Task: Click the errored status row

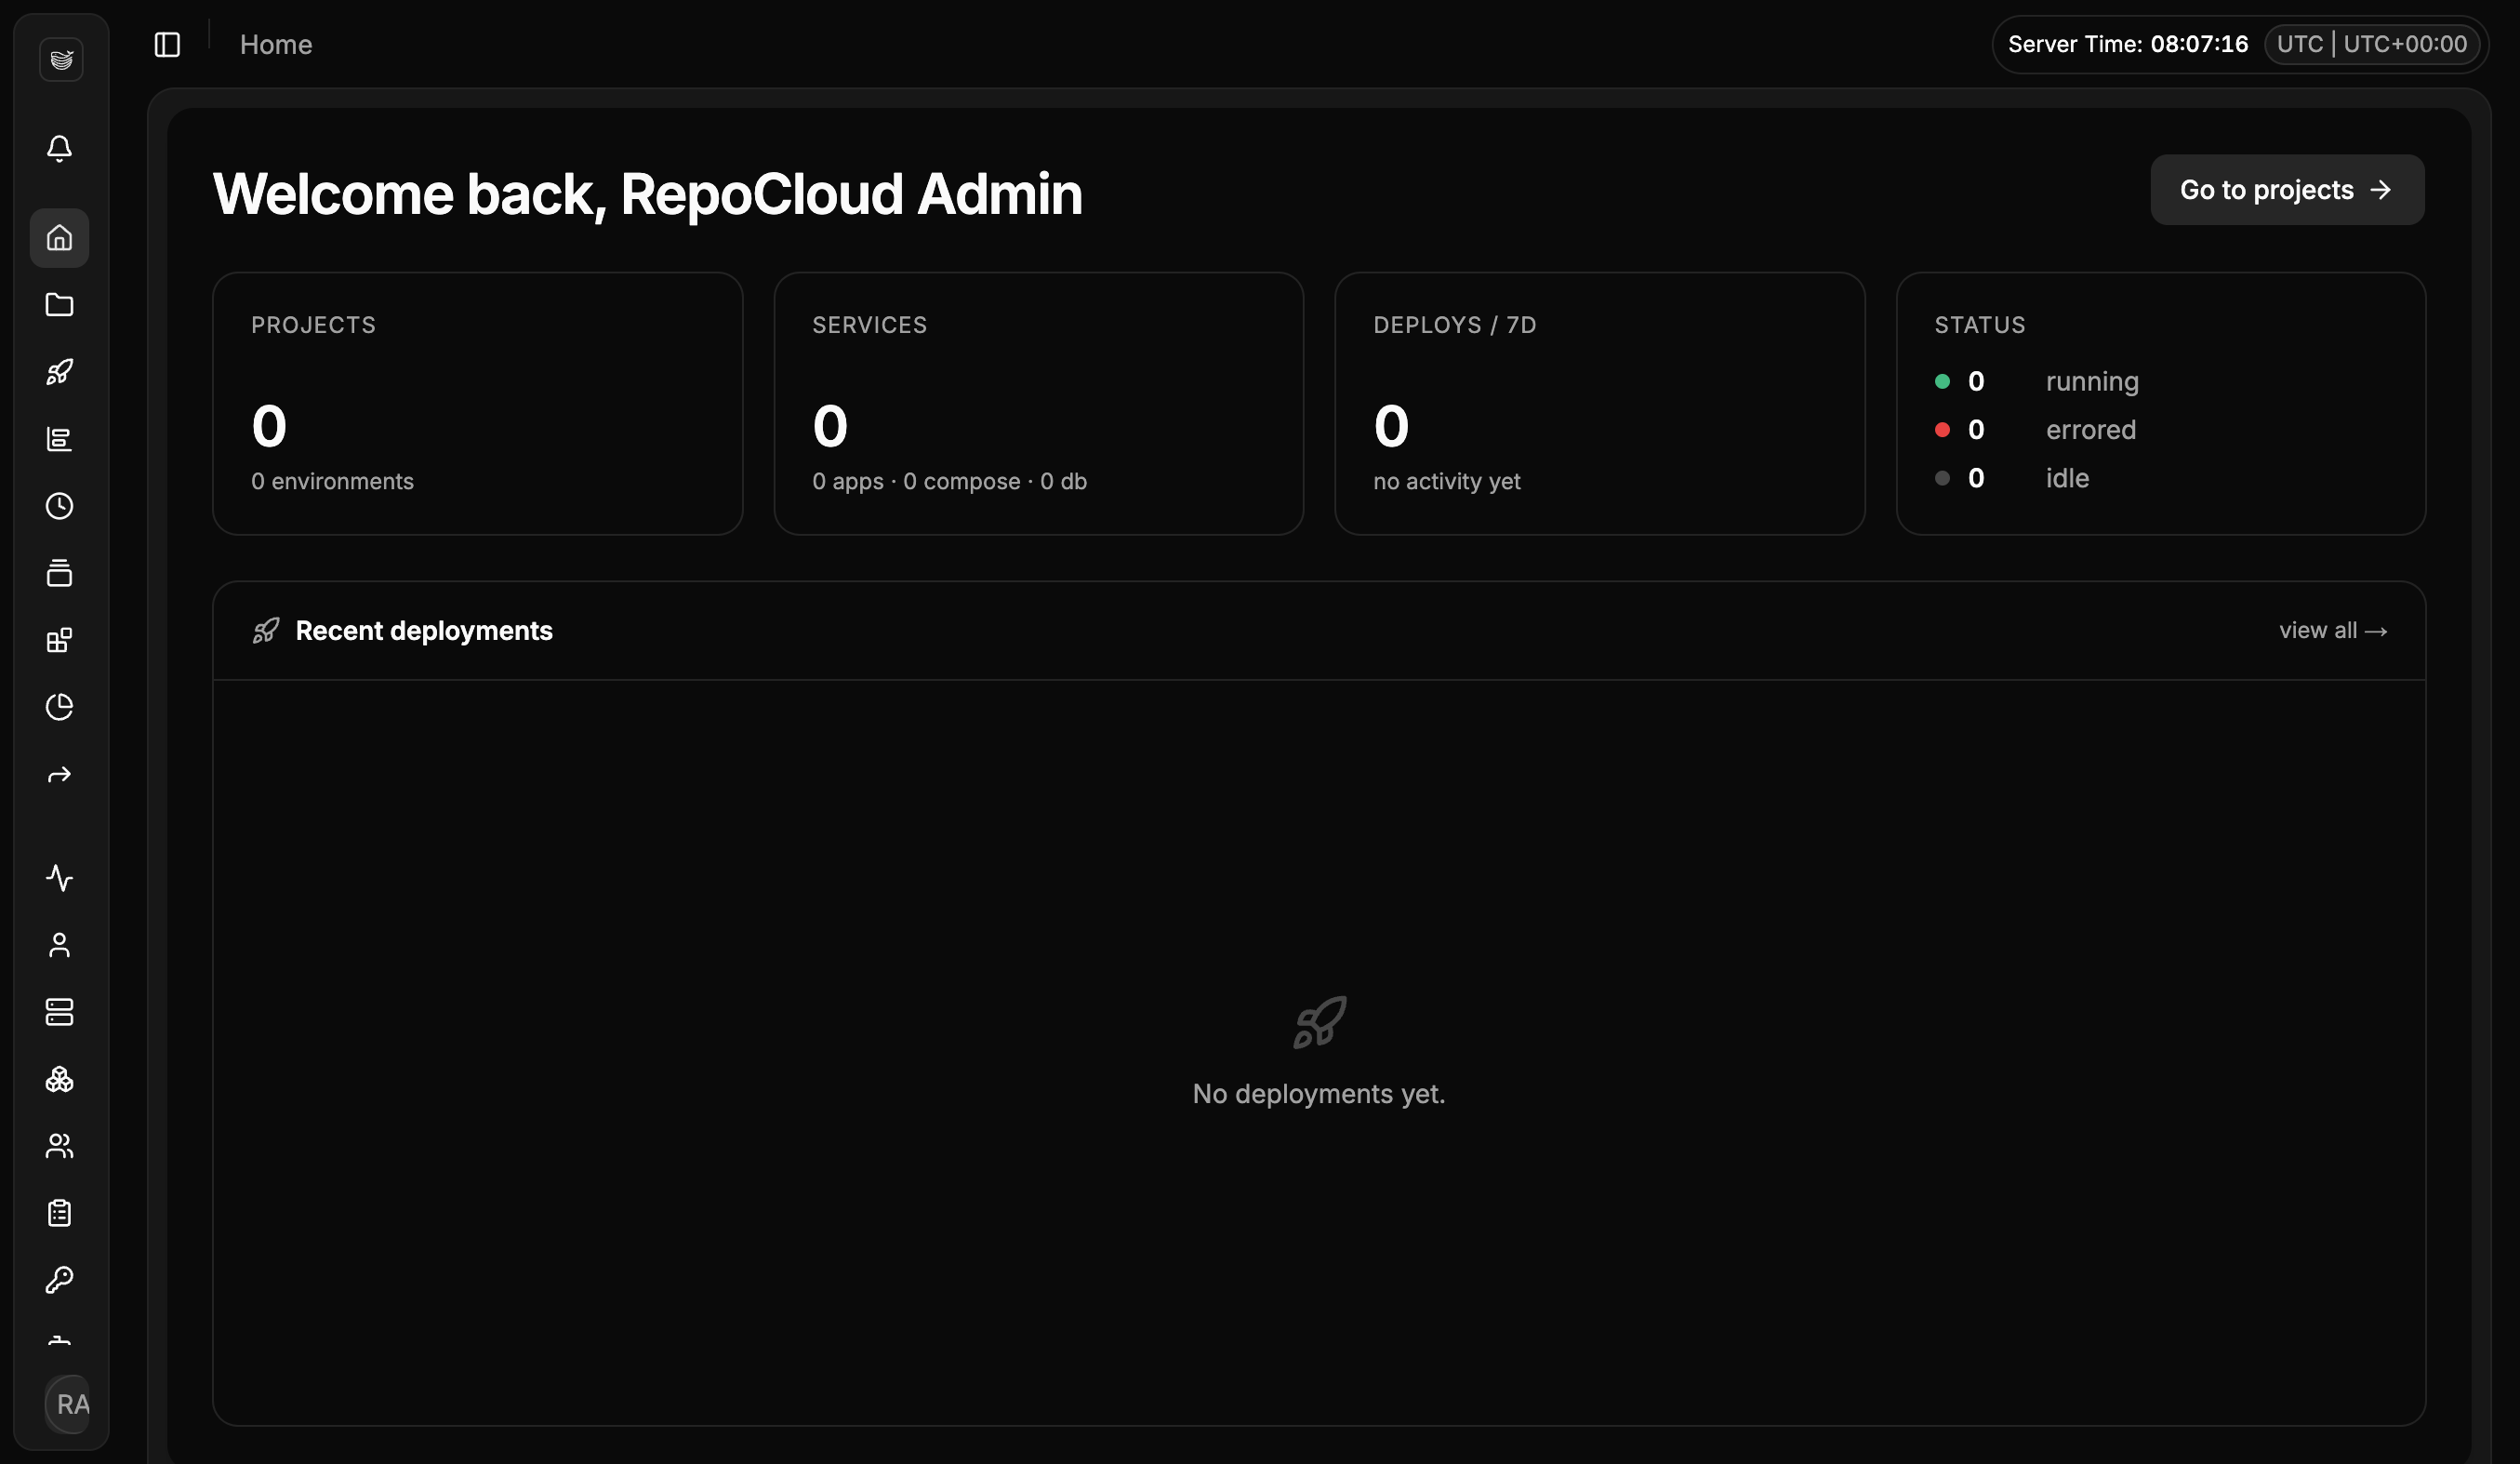Action: pyautogui.click(x=2035, y=430)
